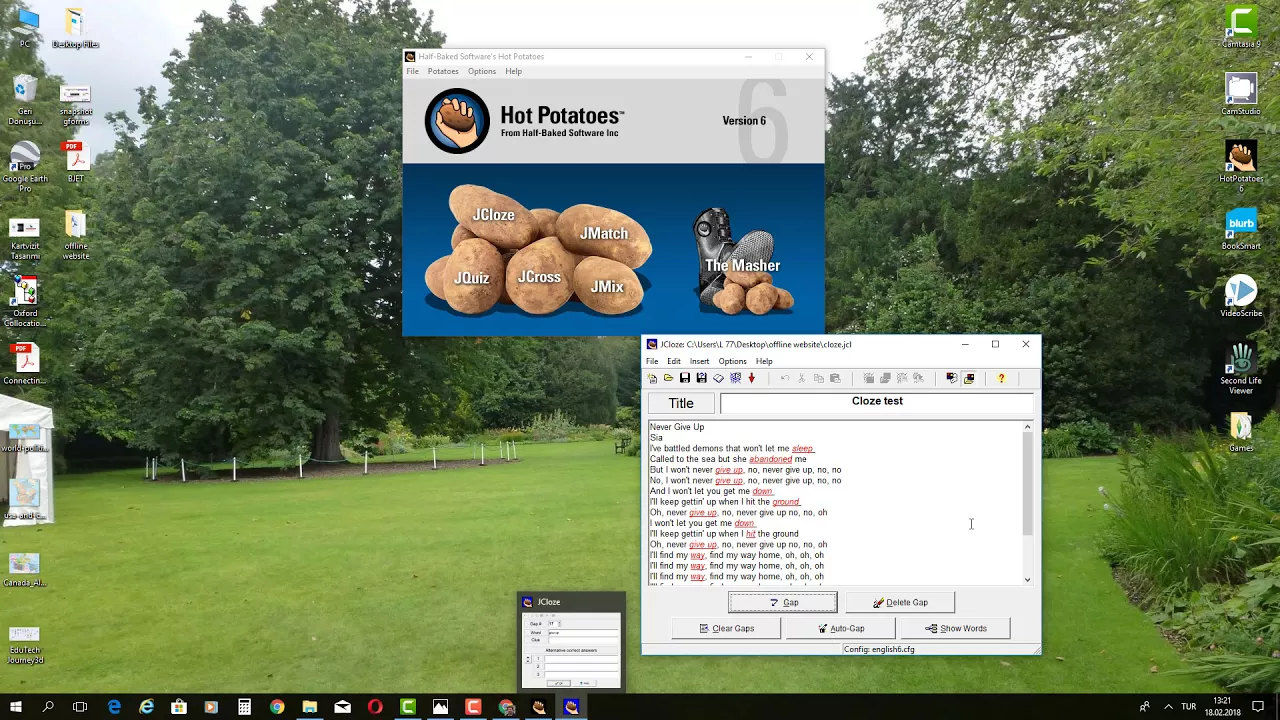Screen dimensions: 1280x720
Task: Open the File menu in JCloze window
Action: pos(652,361)
